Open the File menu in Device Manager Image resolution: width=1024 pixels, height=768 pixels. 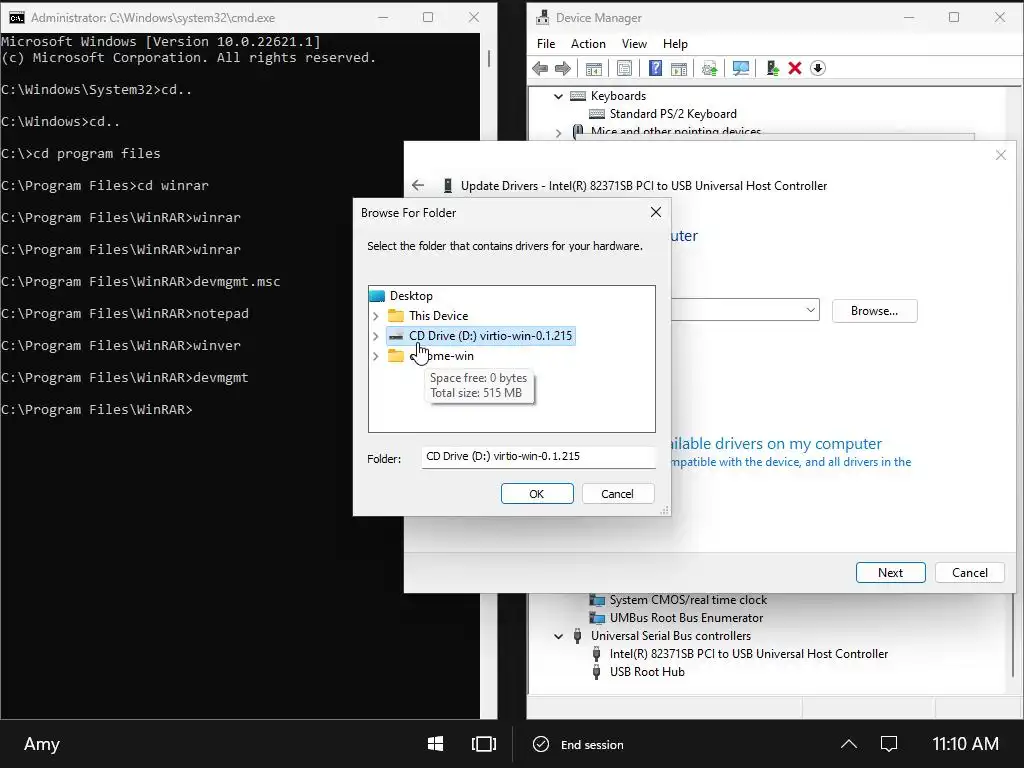[x=546, y=44]
